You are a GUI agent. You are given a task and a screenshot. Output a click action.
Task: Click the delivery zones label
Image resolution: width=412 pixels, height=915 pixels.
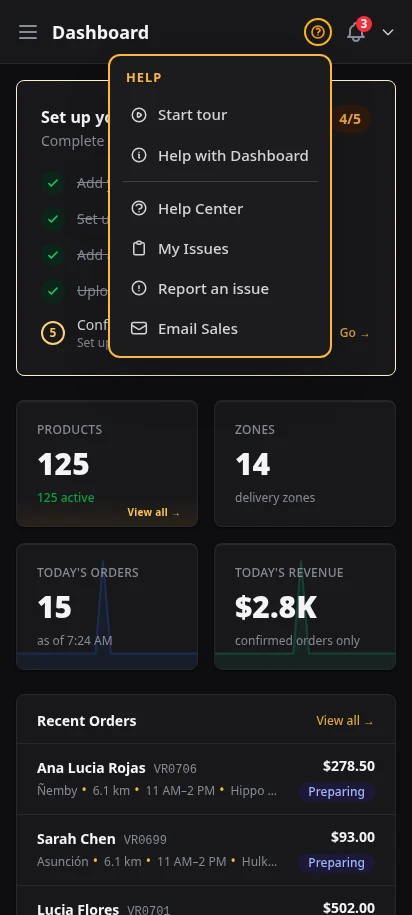coord(275,498)
